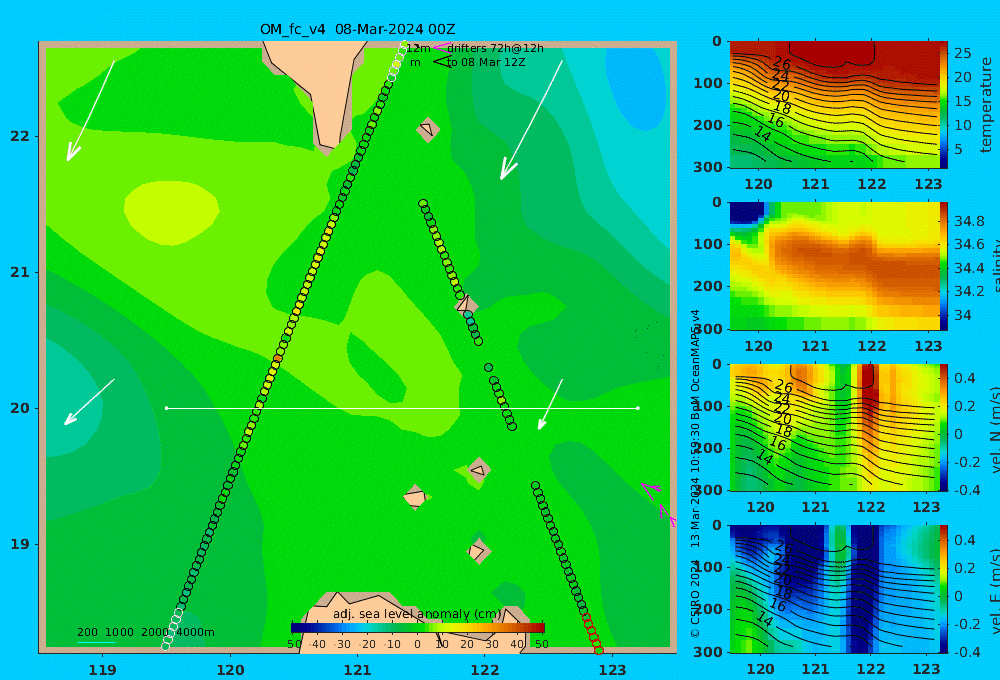Click the red circles ending the track near 123°E
Image resolution: width=1000 pixels, height=680 pixels.
[x=592, y=632]
